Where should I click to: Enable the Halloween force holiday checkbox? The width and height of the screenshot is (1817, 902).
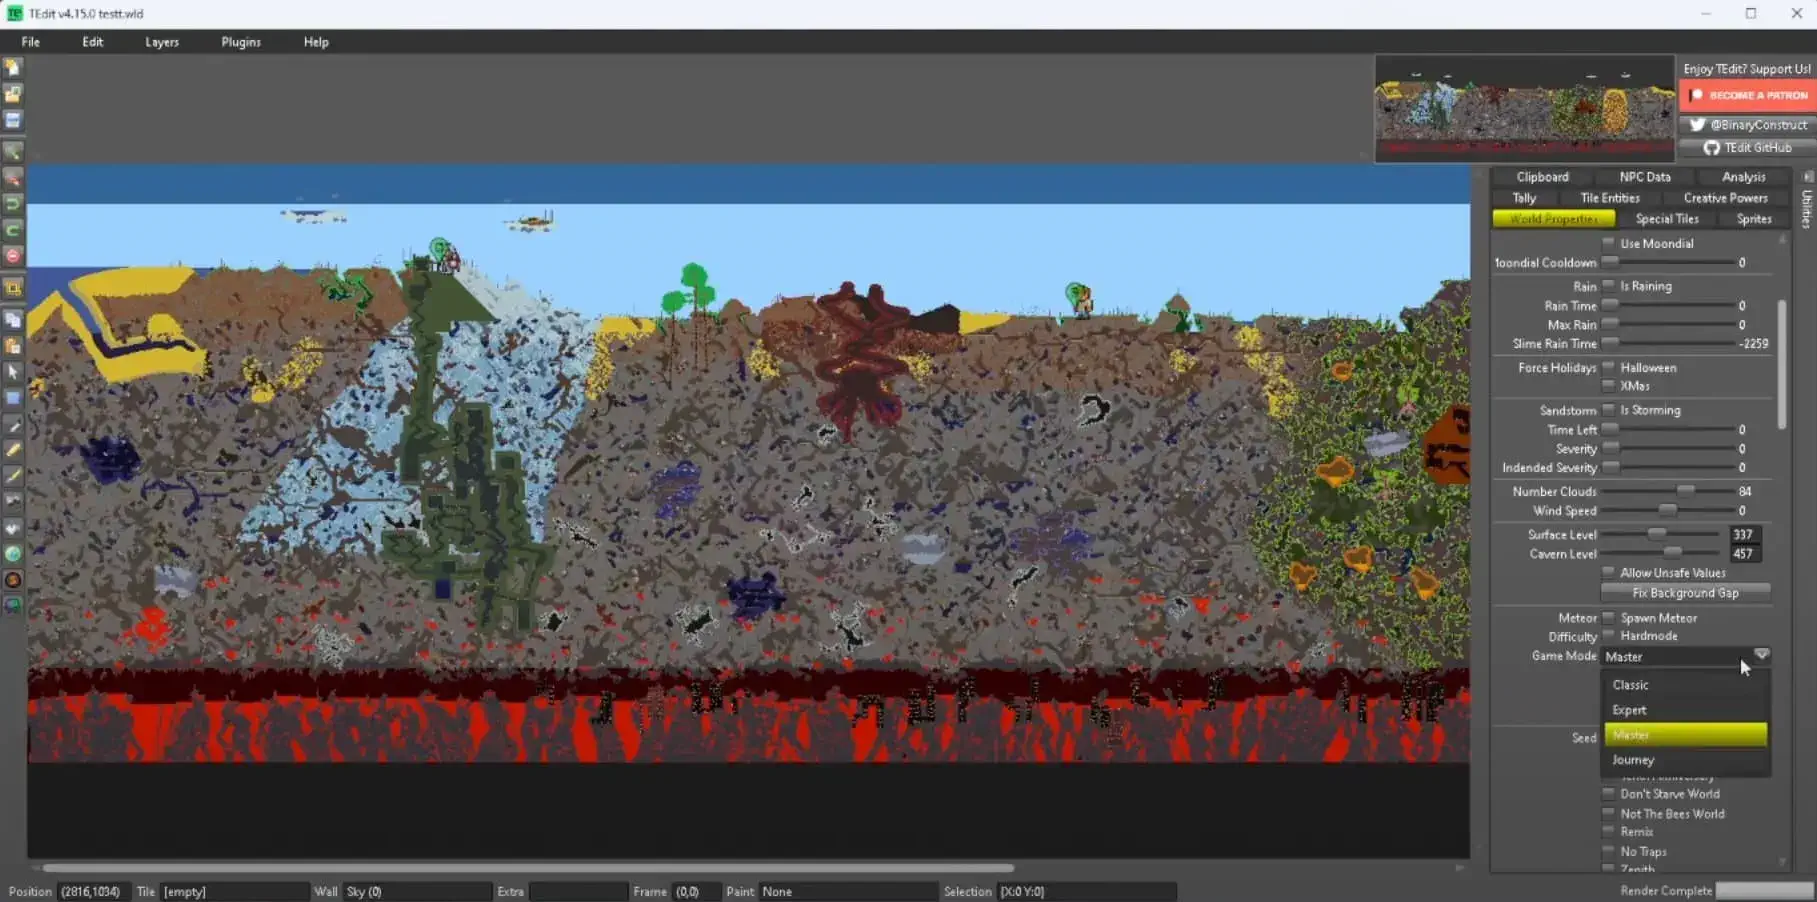1608,367
